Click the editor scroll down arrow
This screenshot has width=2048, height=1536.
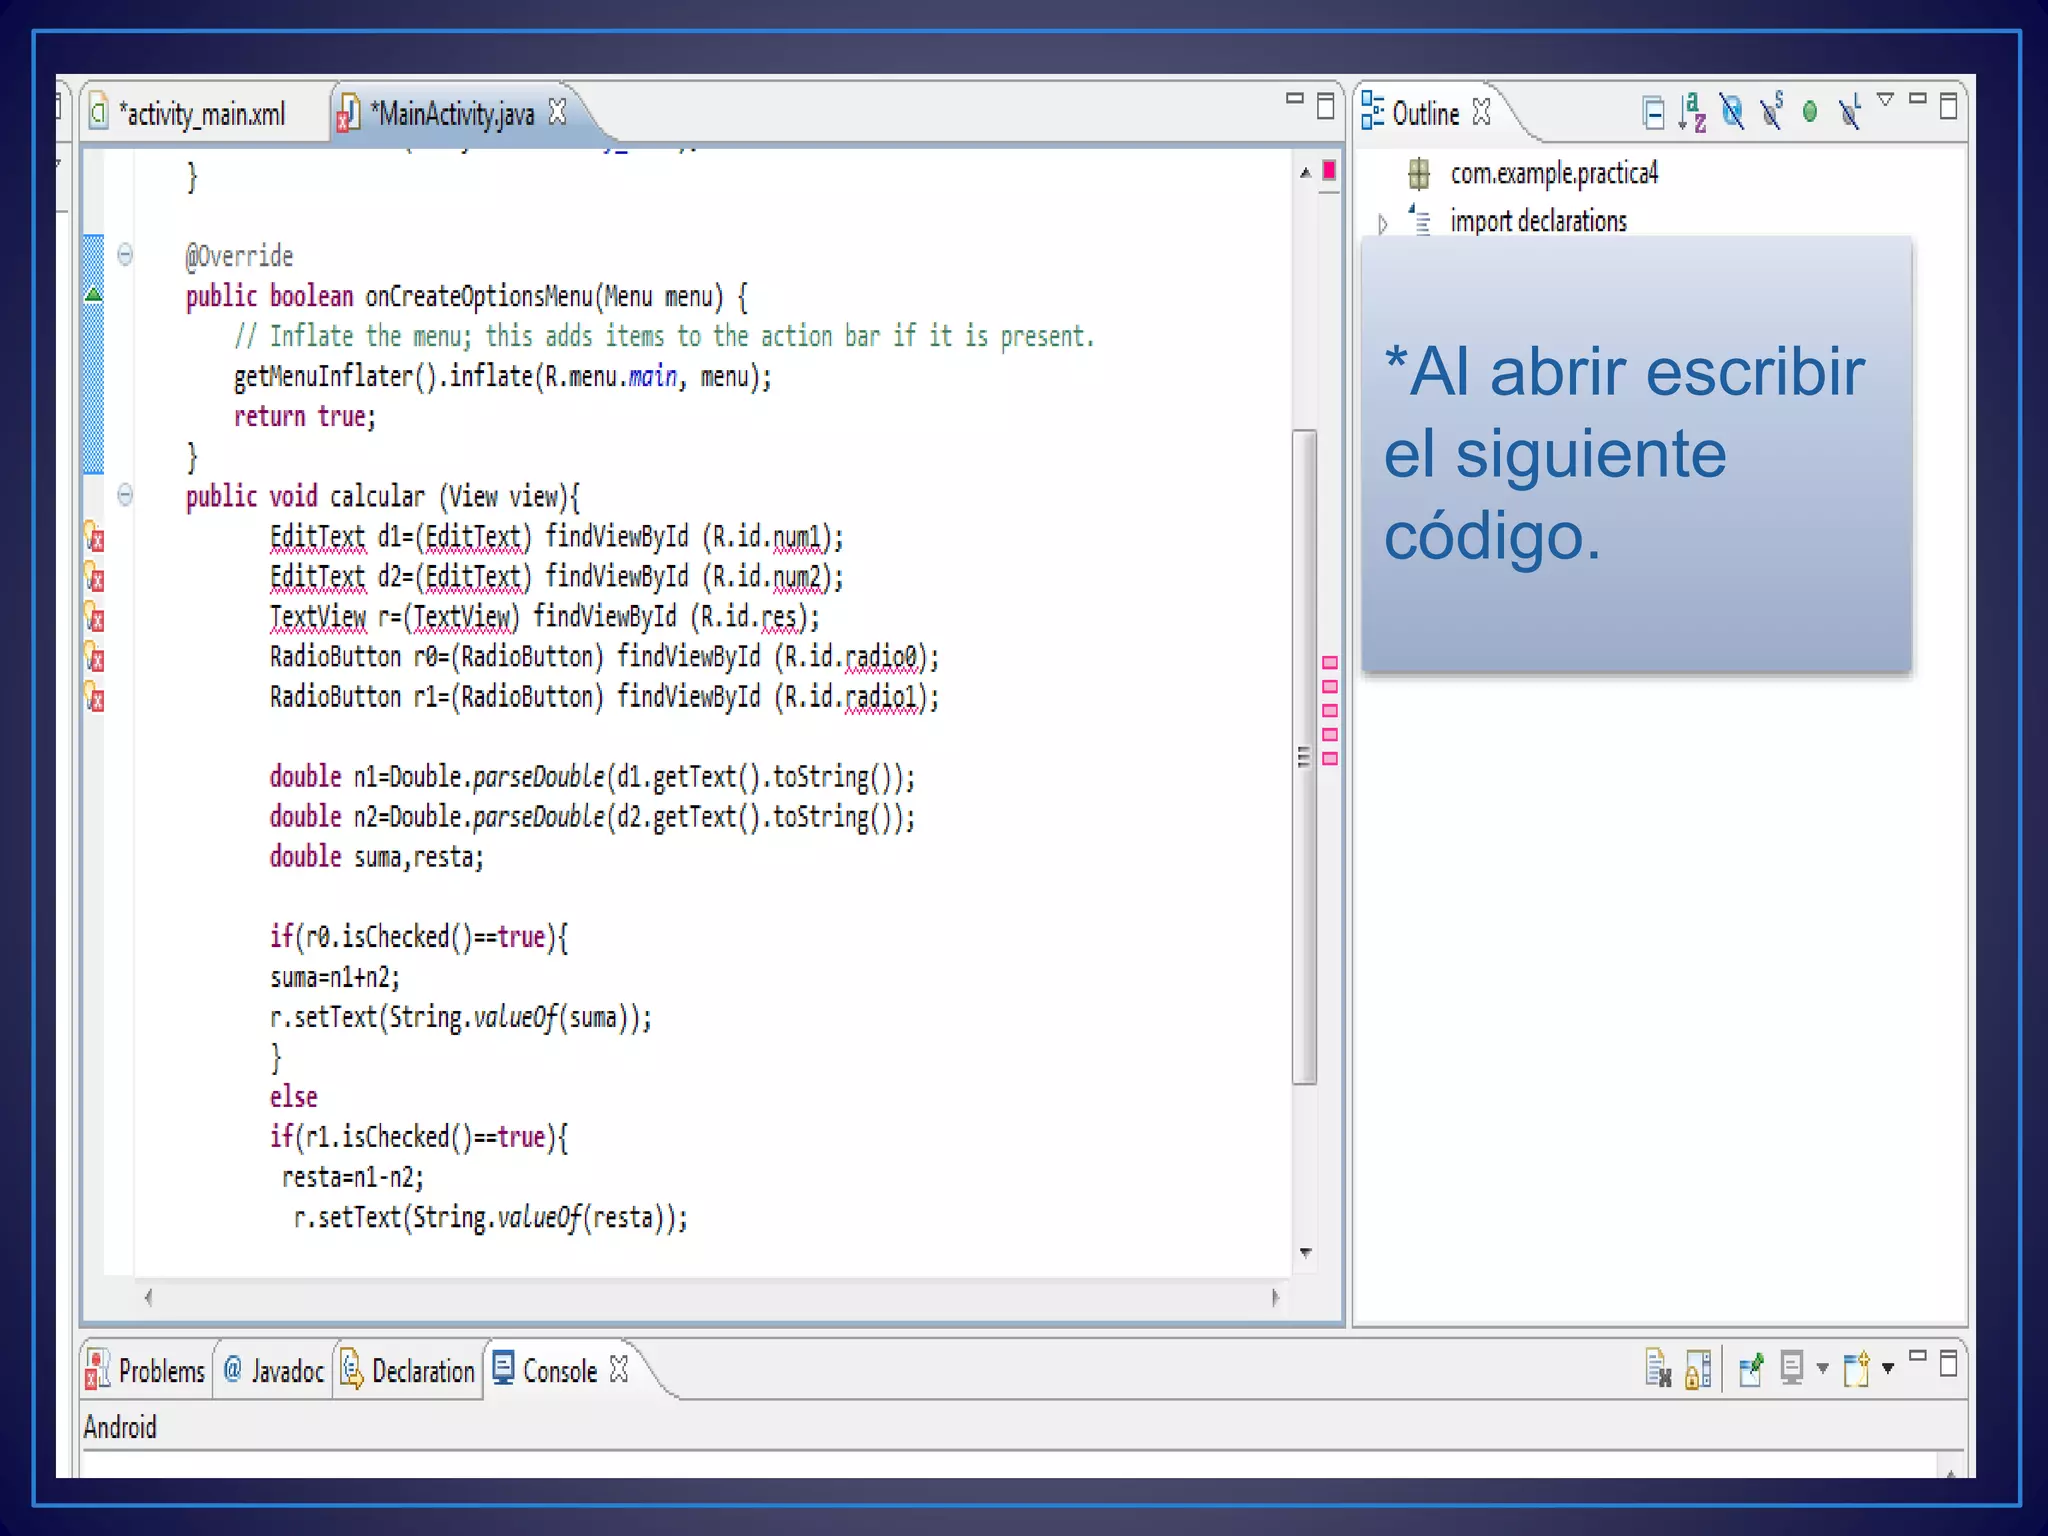(x=1305, y=1252)
